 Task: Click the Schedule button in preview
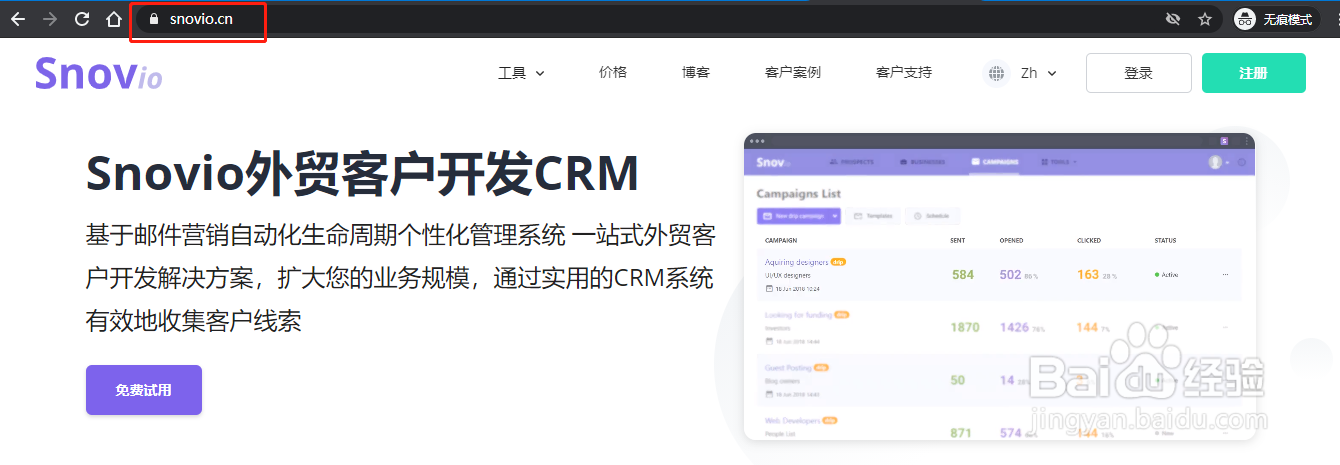point(932,216)
